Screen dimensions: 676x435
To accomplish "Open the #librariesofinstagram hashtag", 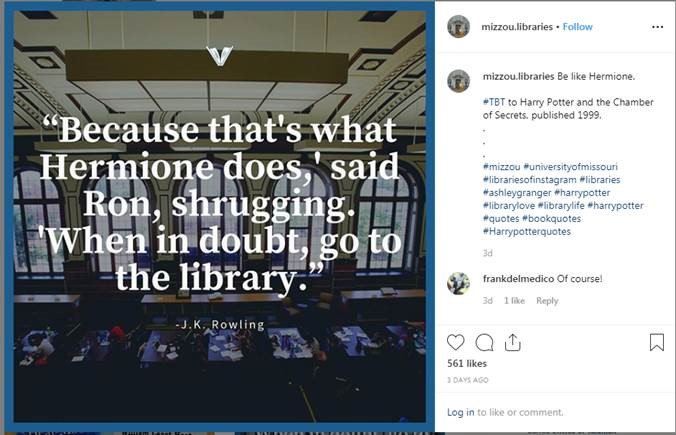I will click(529, 180).
